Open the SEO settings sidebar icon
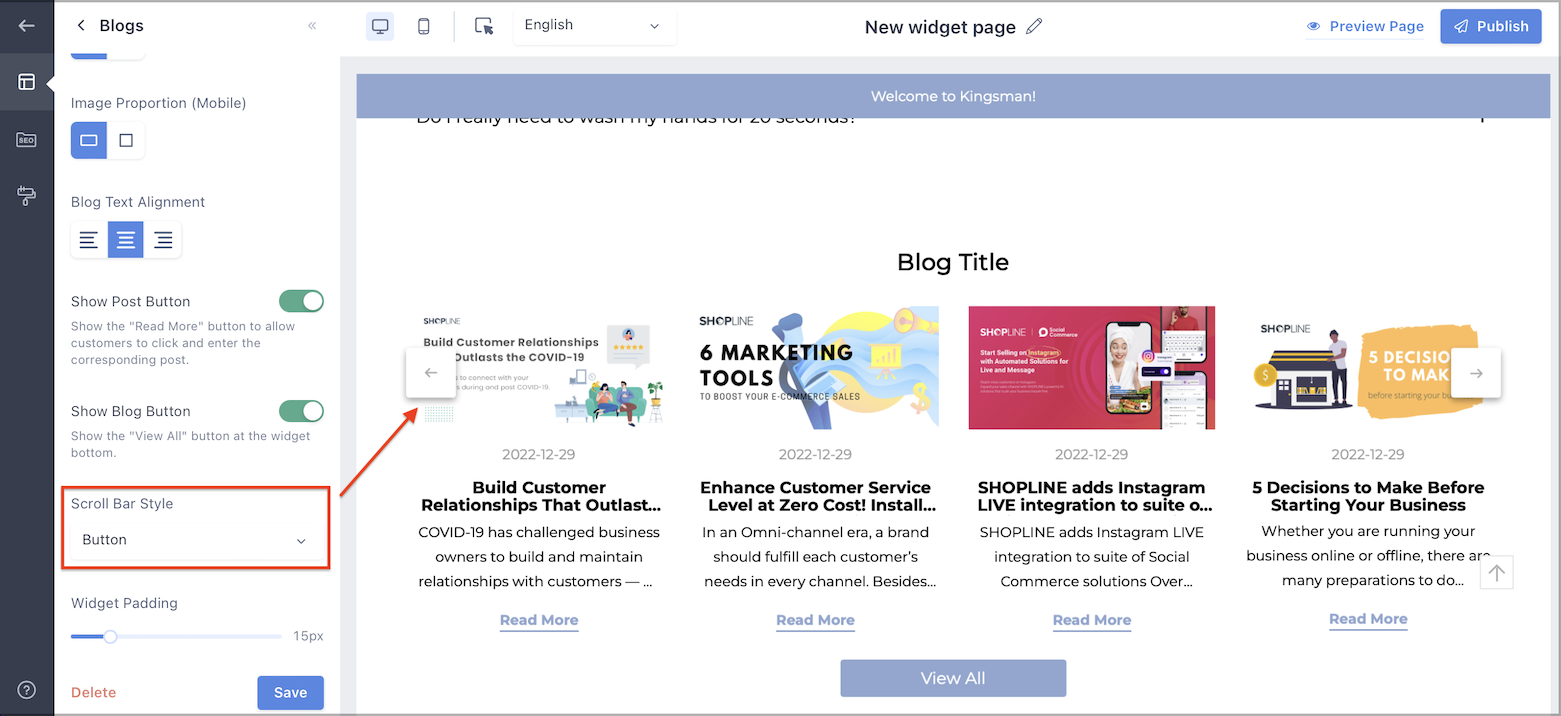Image resolution: width=1561 pixels, height=716 pixels. [x=27, y=140]
